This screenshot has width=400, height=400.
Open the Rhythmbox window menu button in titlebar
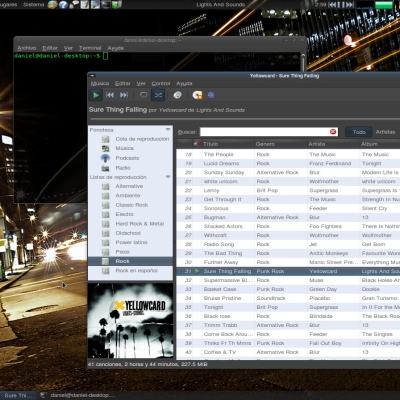92,76
